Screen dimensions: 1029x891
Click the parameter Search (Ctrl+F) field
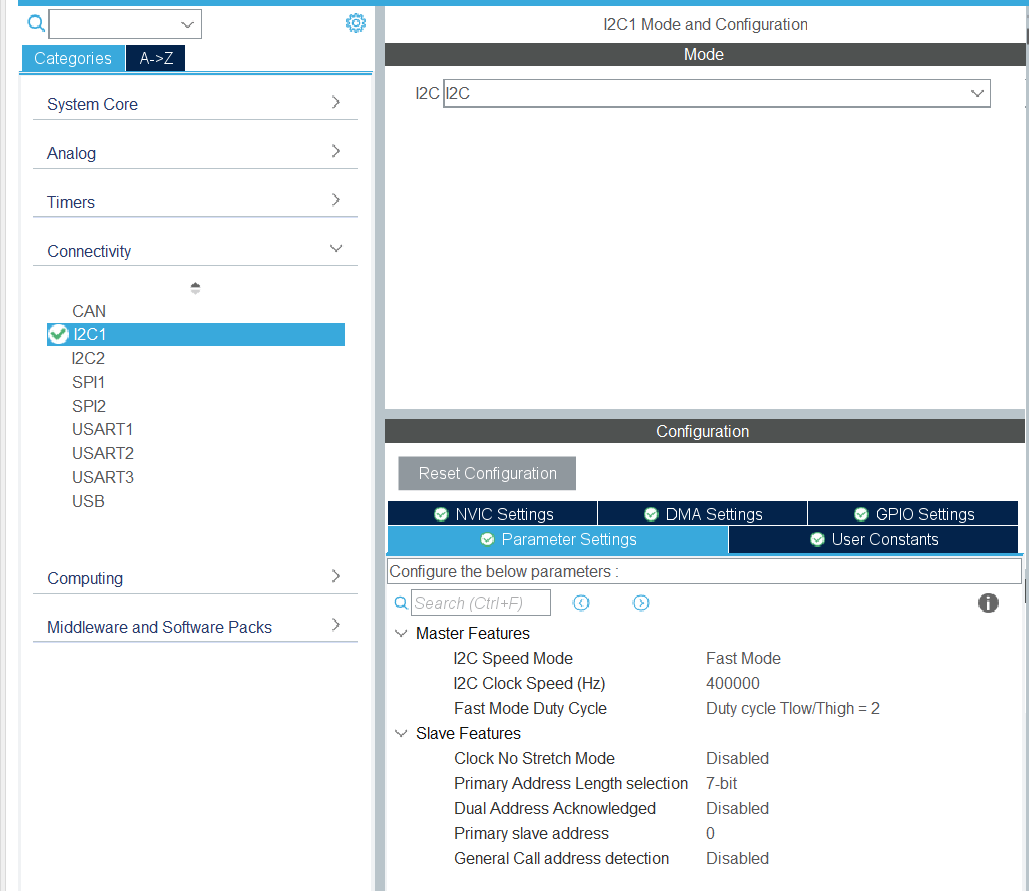pos(480,602)
